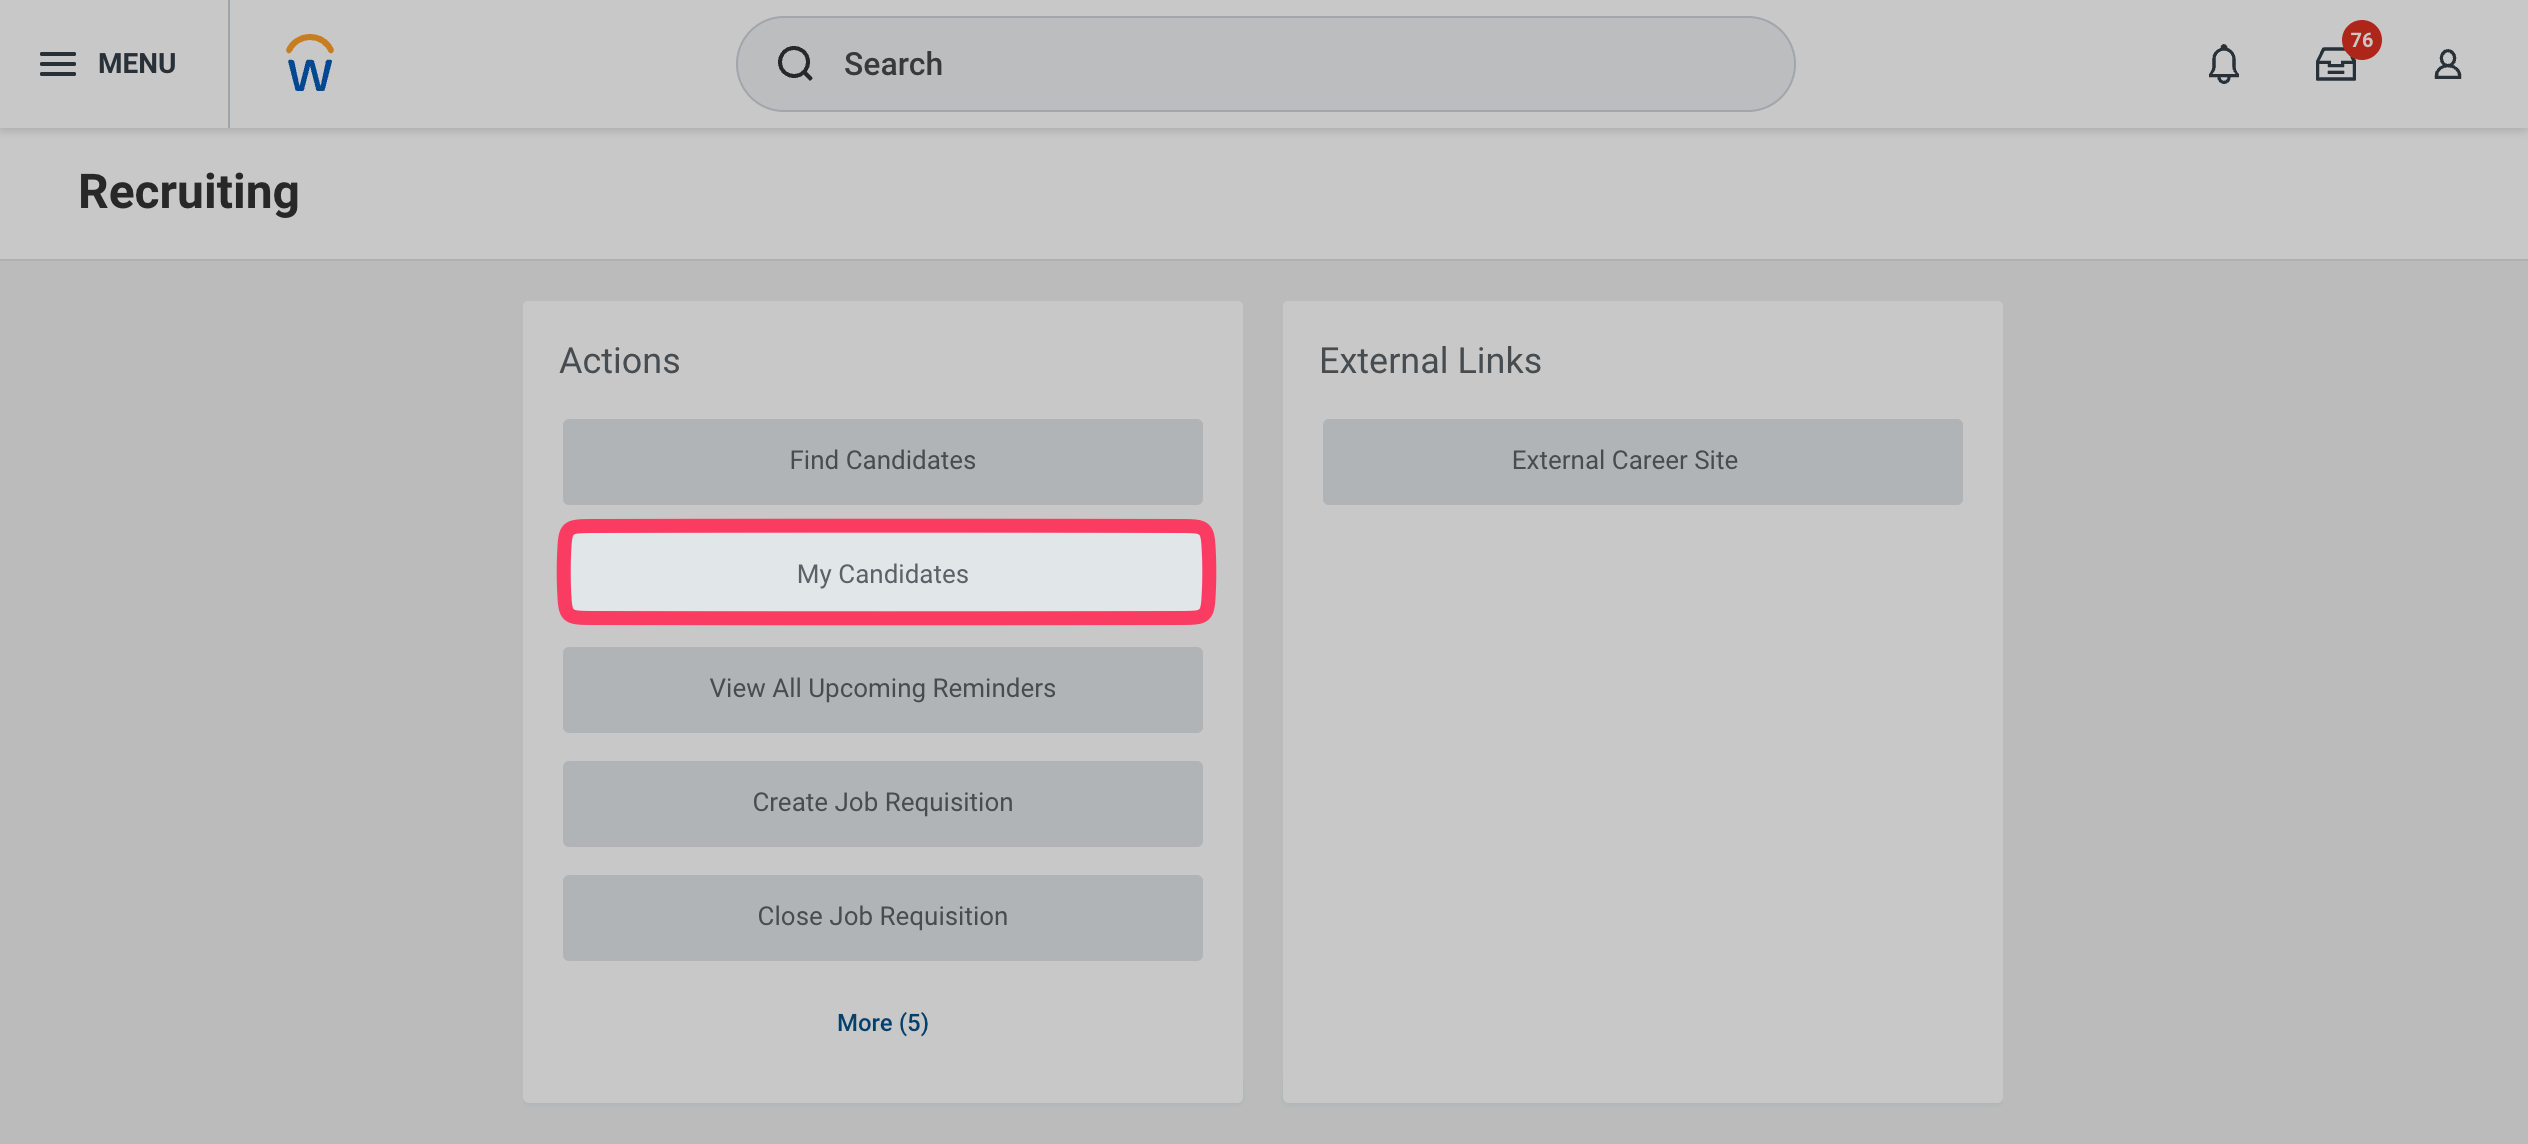Click the Actions card heading
This screenshot has width=2528, height=1144.
pos(620,361)
